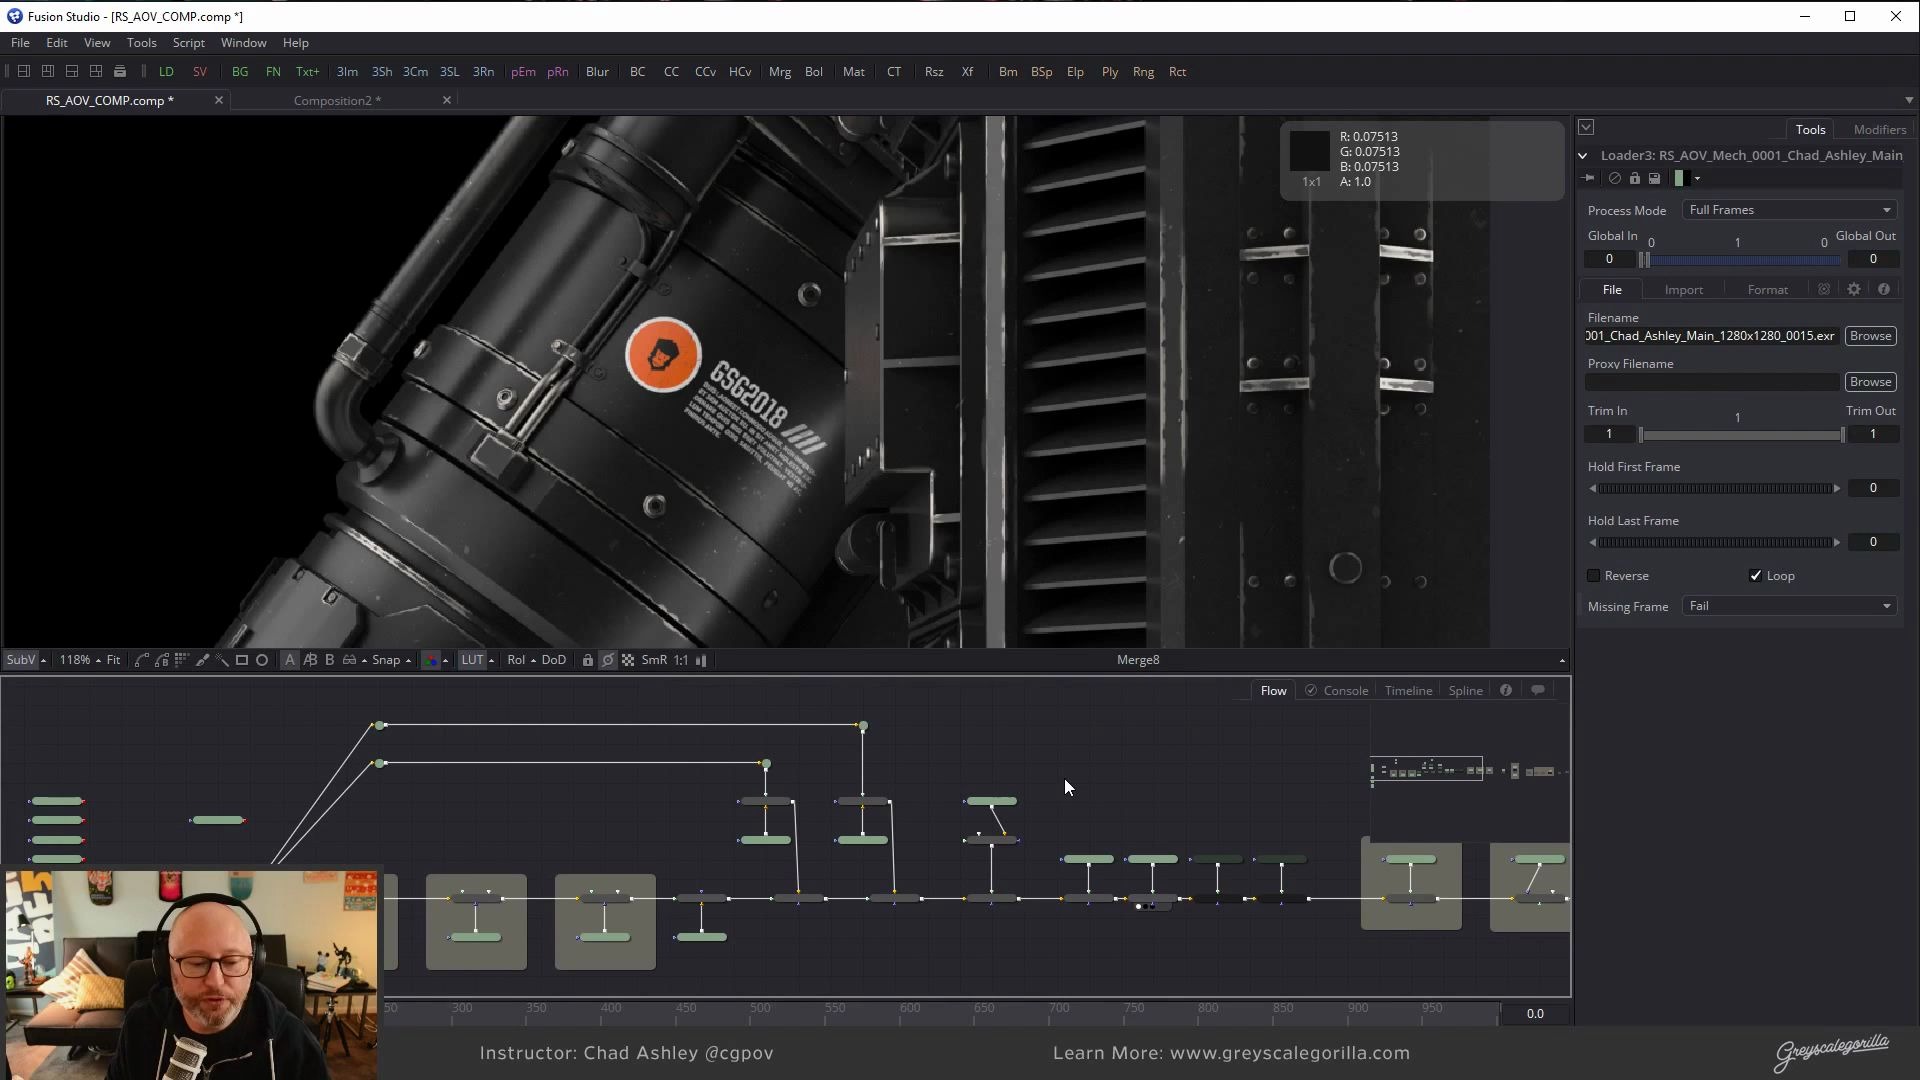This screenshot has height=1080, width=1920.
Task: Add a Blur tool from toolbar
Action: click(597, 72)
